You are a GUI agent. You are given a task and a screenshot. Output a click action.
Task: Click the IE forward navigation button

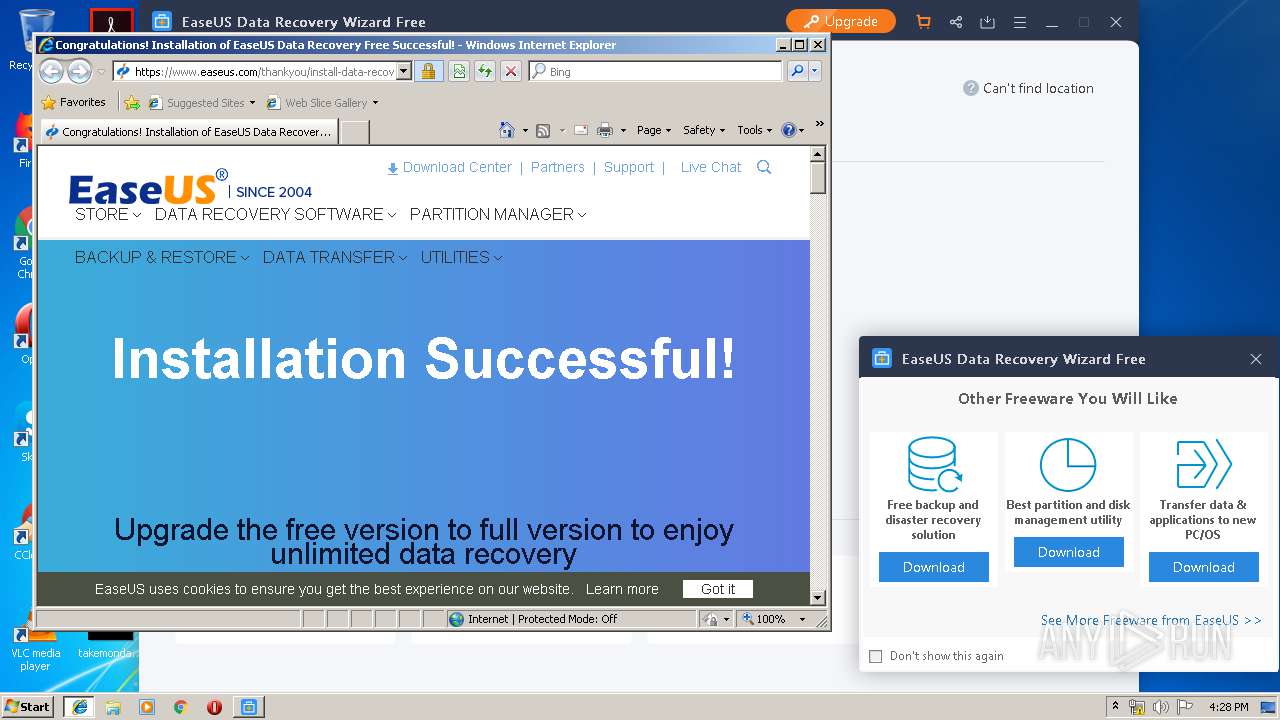click(x=79, y=71)
